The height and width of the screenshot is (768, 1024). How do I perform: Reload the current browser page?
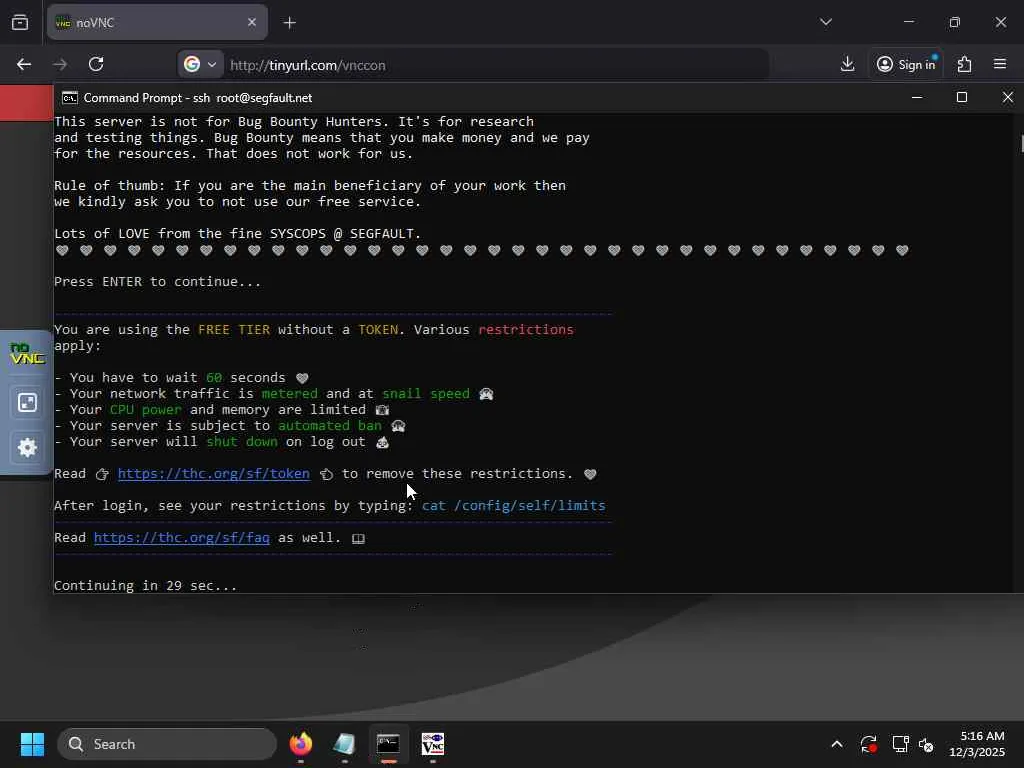[x=96, y=64]
